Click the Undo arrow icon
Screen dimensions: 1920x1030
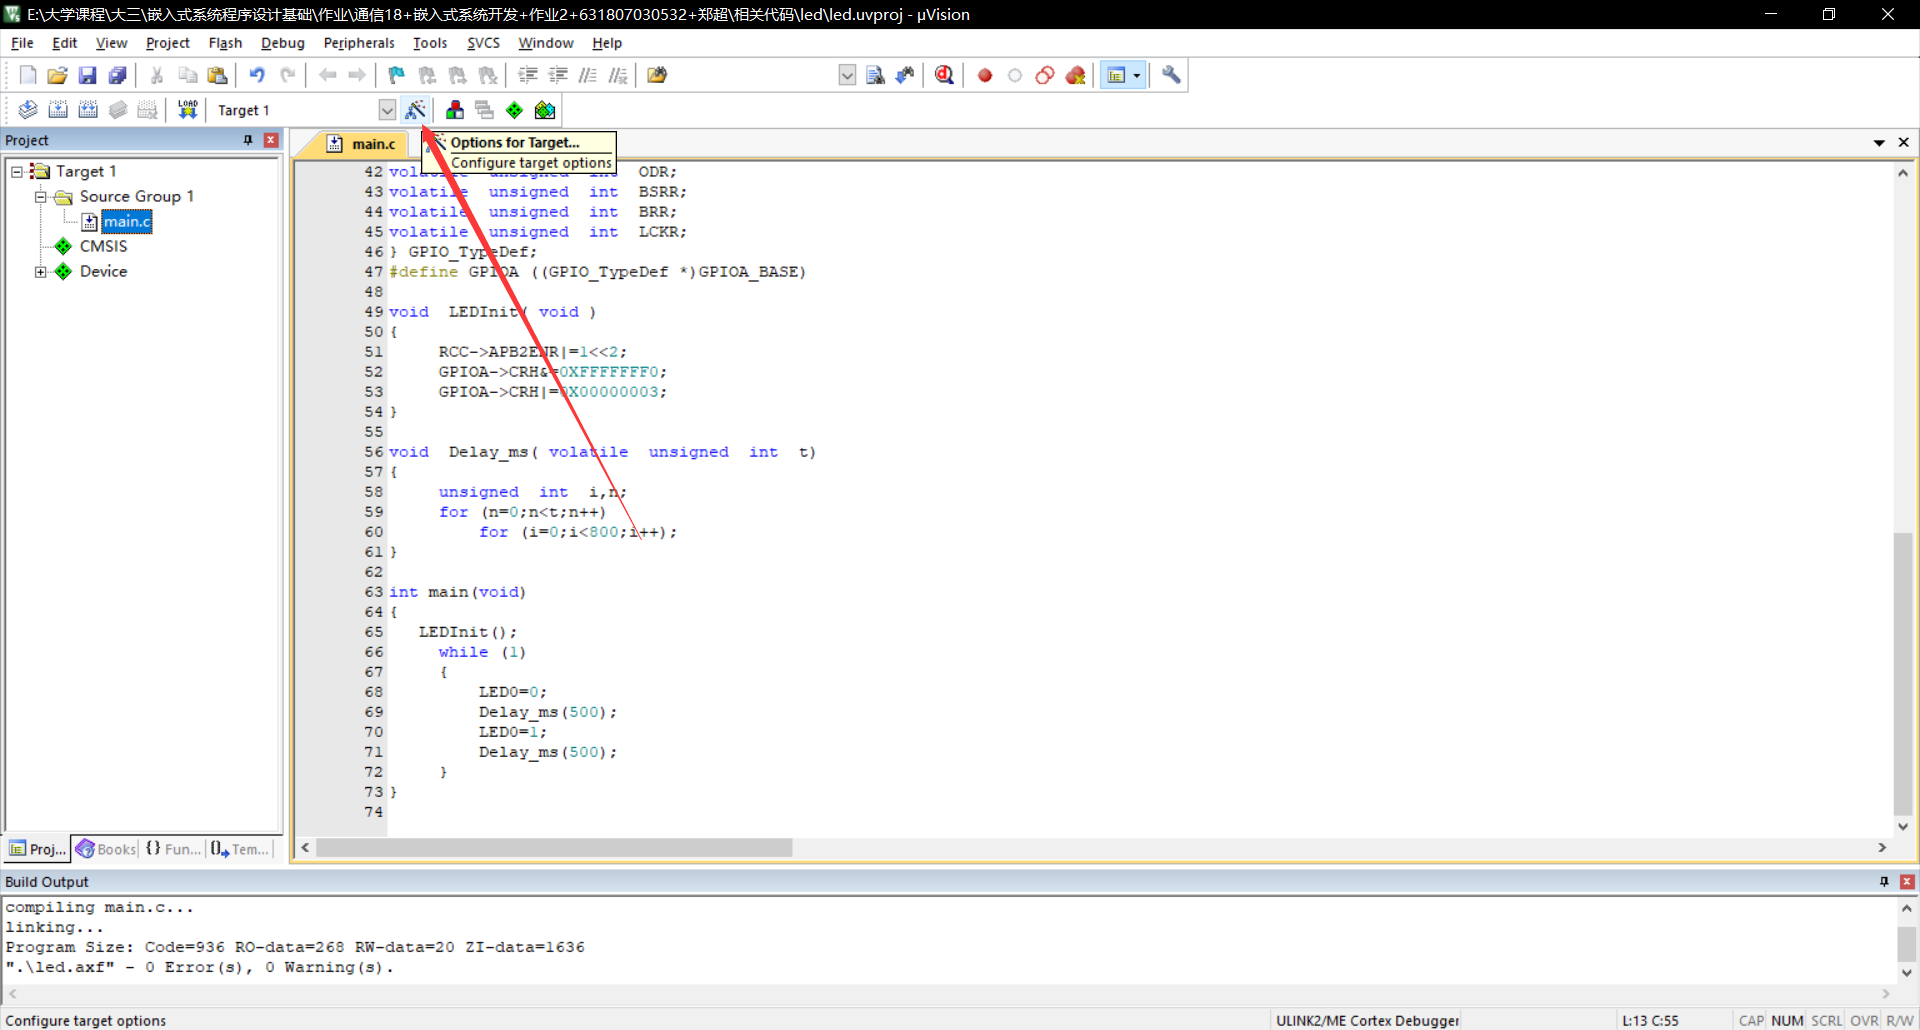pyautogui.click(x=257, y=75)
